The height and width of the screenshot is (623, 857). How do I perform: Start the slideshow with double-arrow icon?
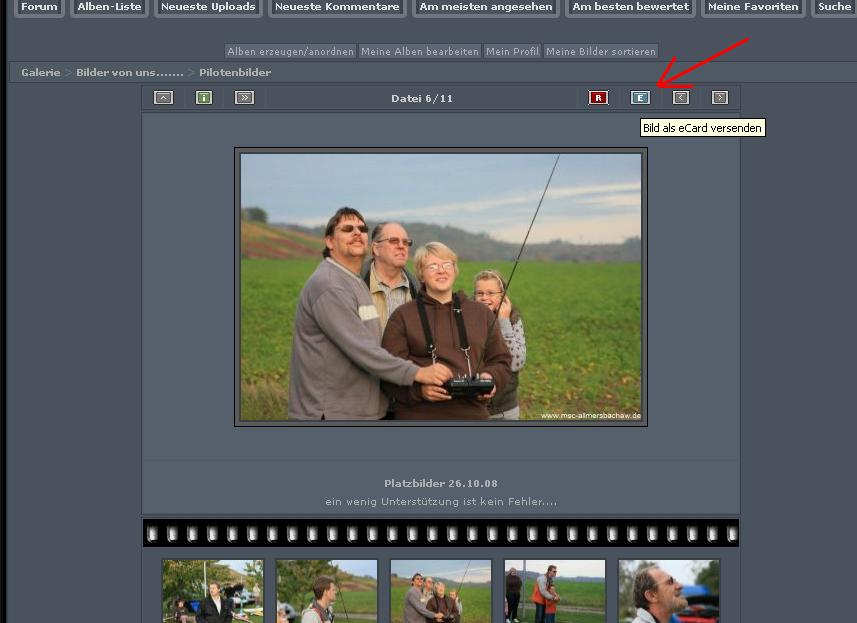click(244, 98)
